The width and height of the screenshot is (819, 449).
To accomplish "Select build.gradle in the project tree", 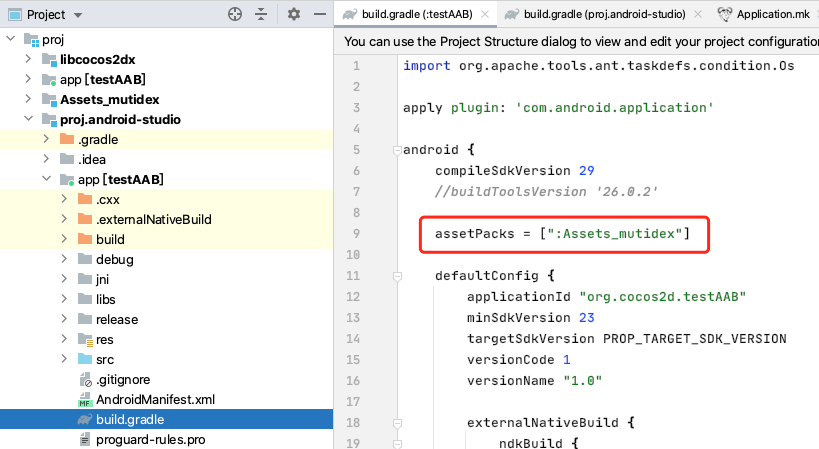I will [130, 419].
